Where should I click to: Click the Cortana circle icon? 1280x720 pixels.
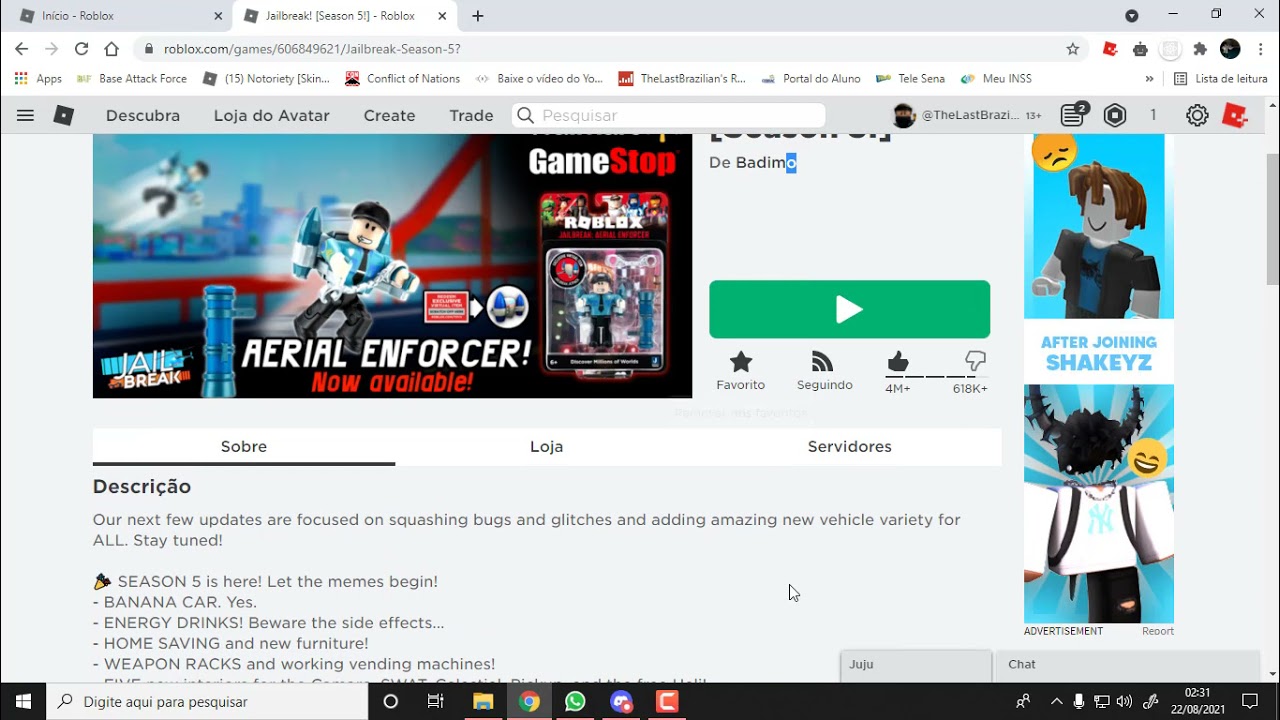coord(391,701)
